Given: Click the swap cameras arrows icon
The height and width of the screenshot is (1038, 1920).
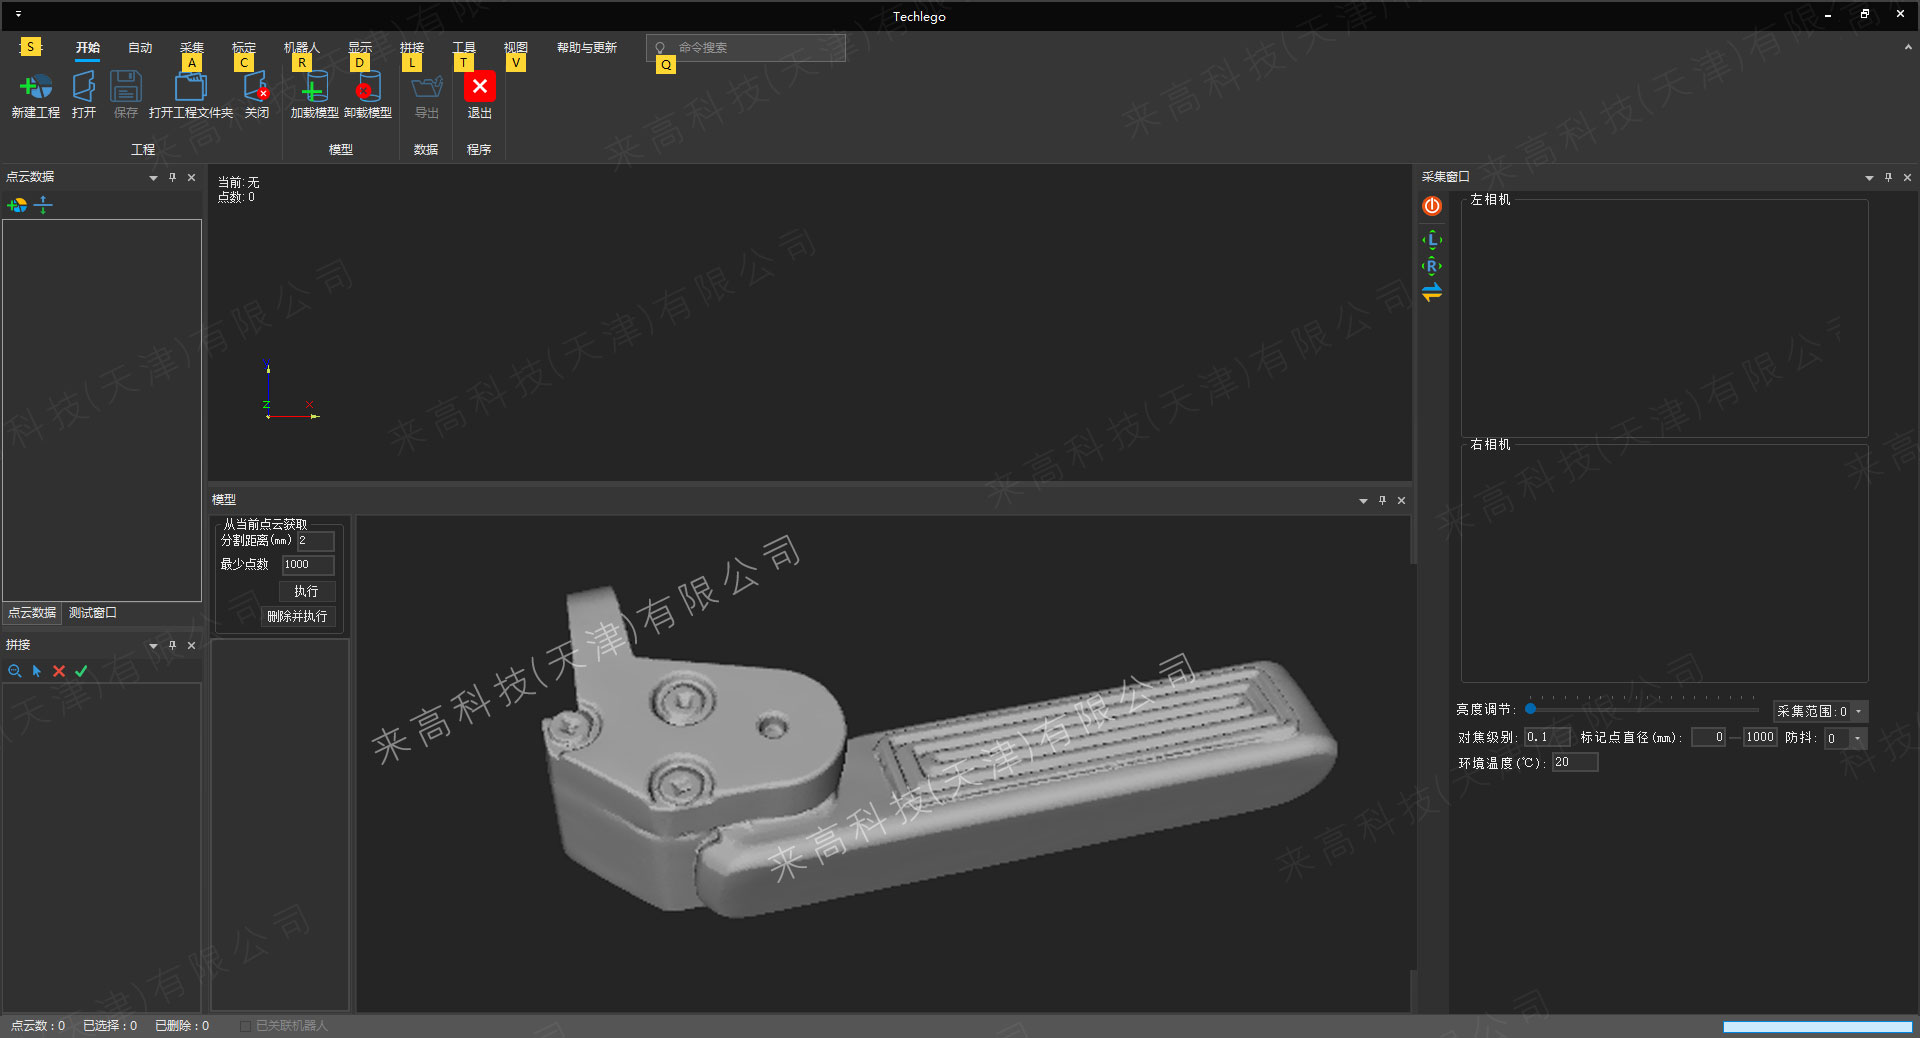Looking at the screenshot, I should [1432, 293].
